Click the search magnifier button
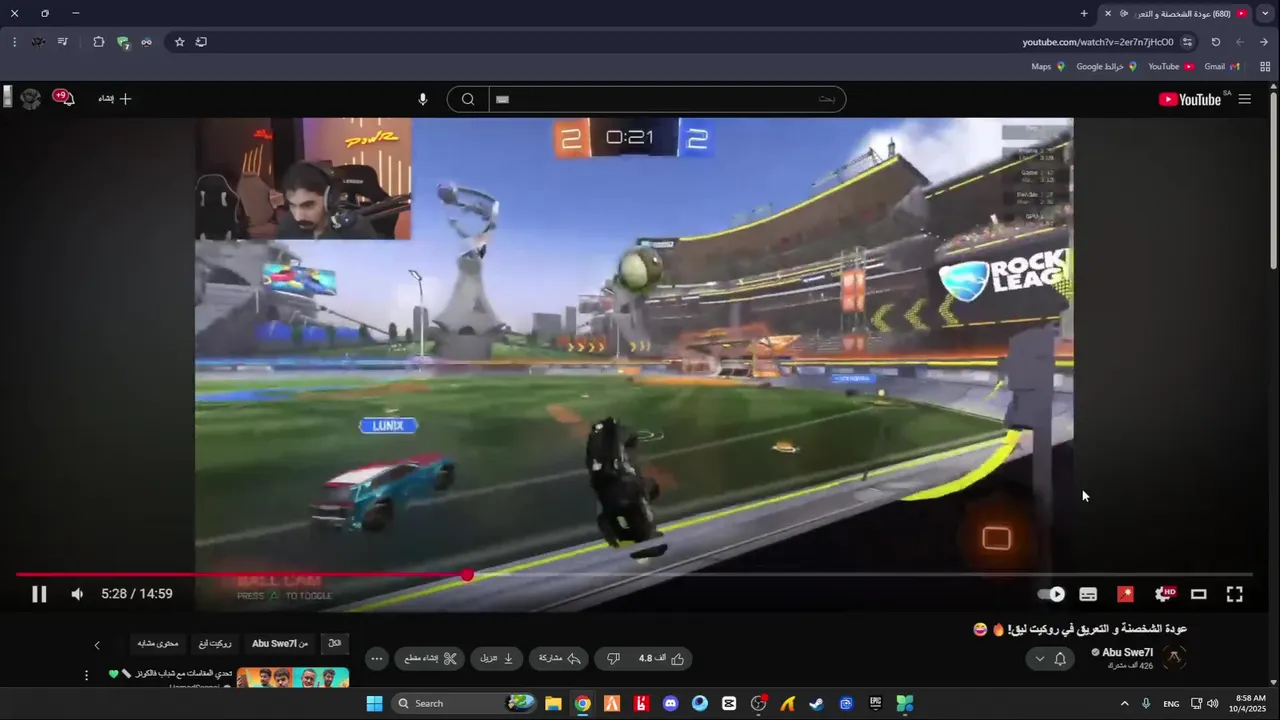 [x=467, y=99]
